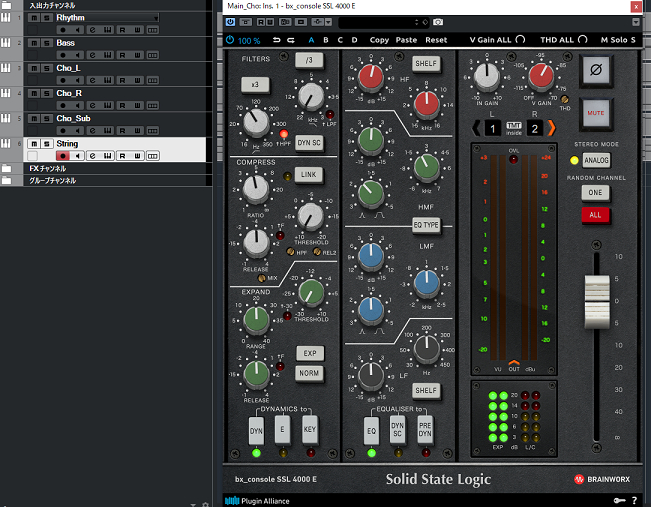
Task: Open the Rhythm track name dropdown
Action: coord(156,18)
